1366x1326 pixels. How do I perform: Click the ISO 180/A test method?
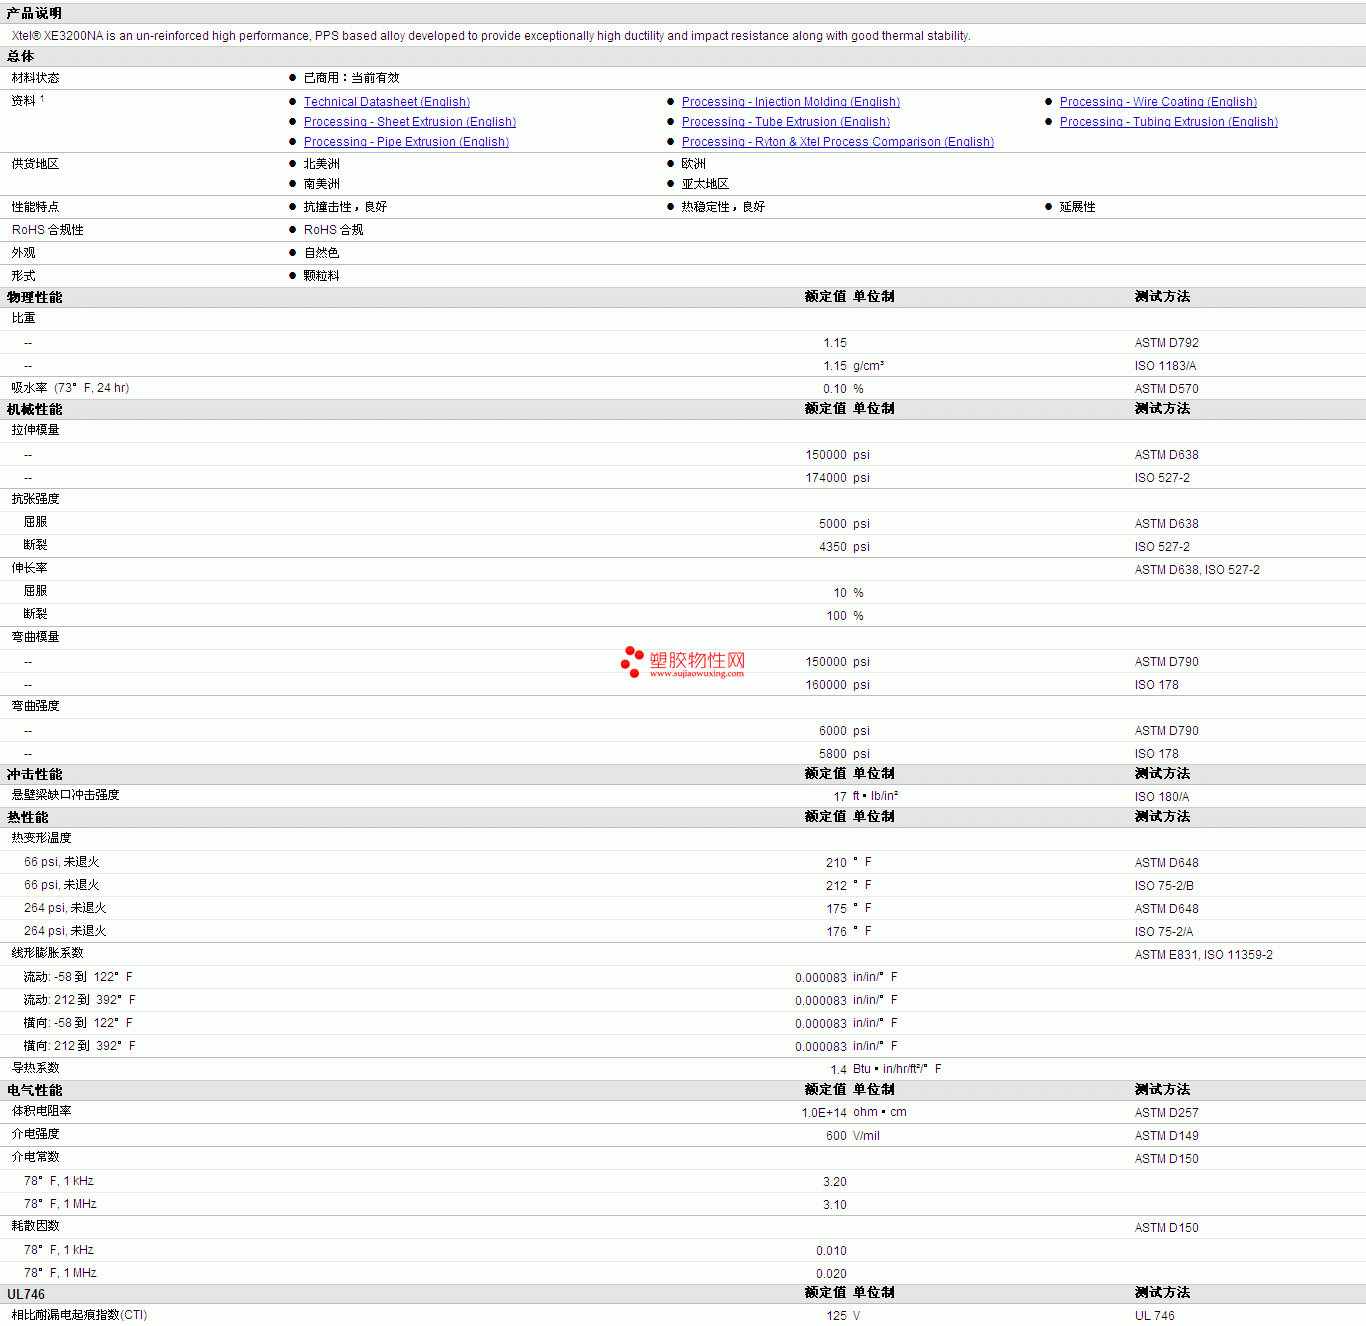pos(1162,797)
